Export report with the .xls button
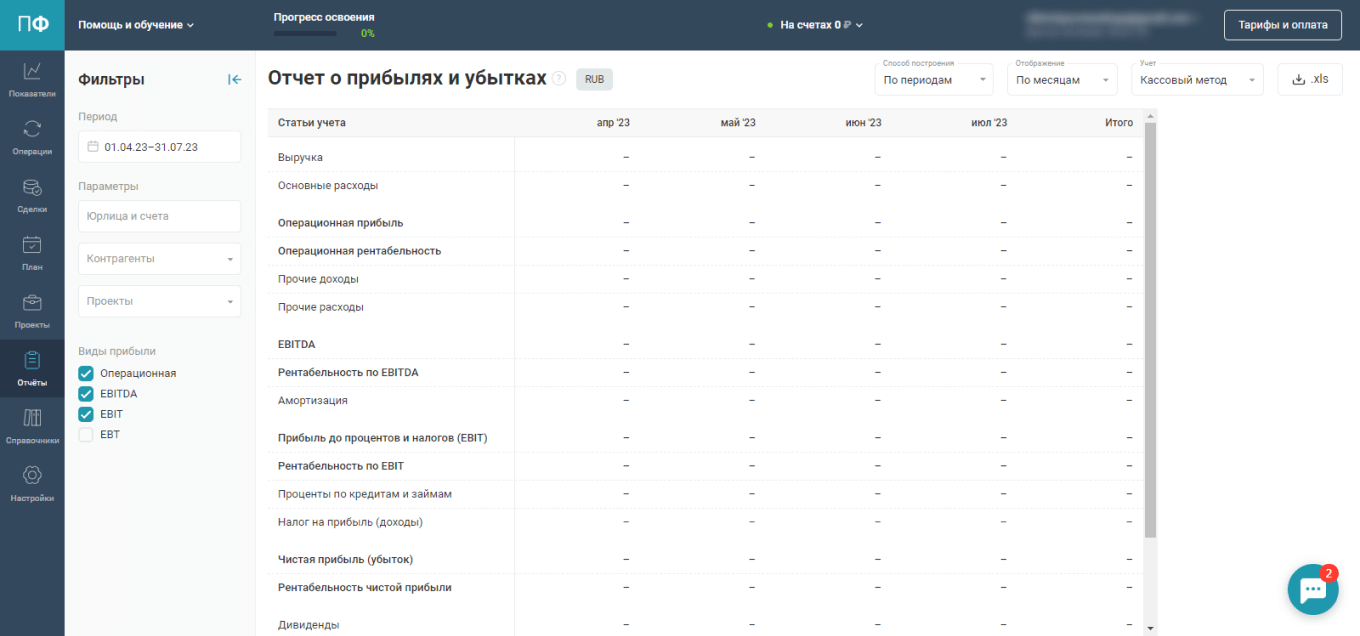 coord(1309,80)
